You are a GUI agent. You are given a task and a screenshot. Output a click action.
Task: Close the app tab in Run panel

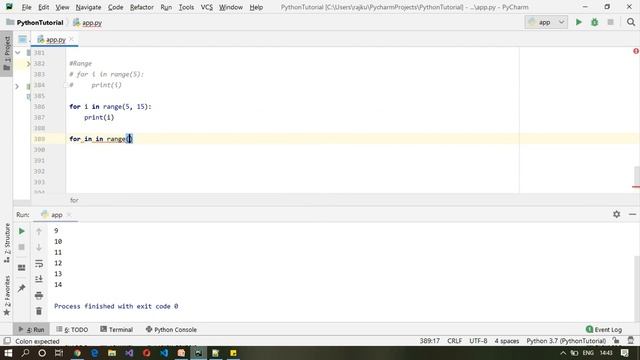(x=69, y=214)
